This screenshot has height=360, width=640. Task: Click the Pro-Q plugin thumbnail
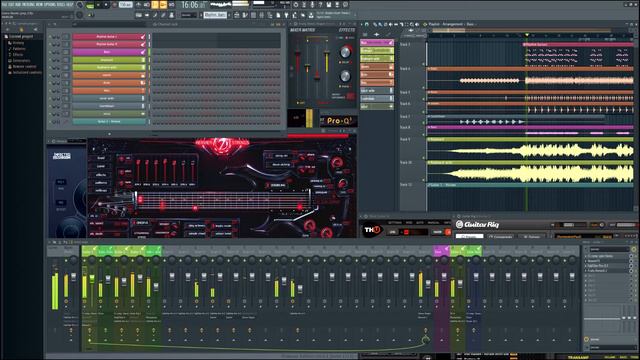(x=339, y=120)
